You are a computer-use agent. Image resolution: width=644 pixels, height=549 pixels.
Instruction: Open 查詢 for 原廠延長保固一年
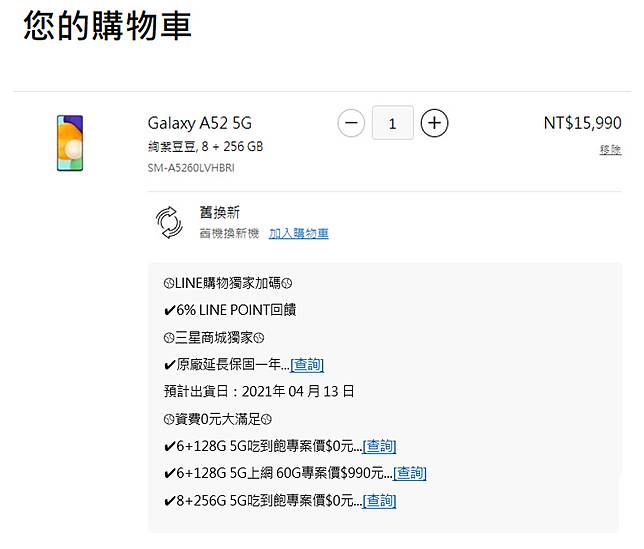[x=307, y=365]
